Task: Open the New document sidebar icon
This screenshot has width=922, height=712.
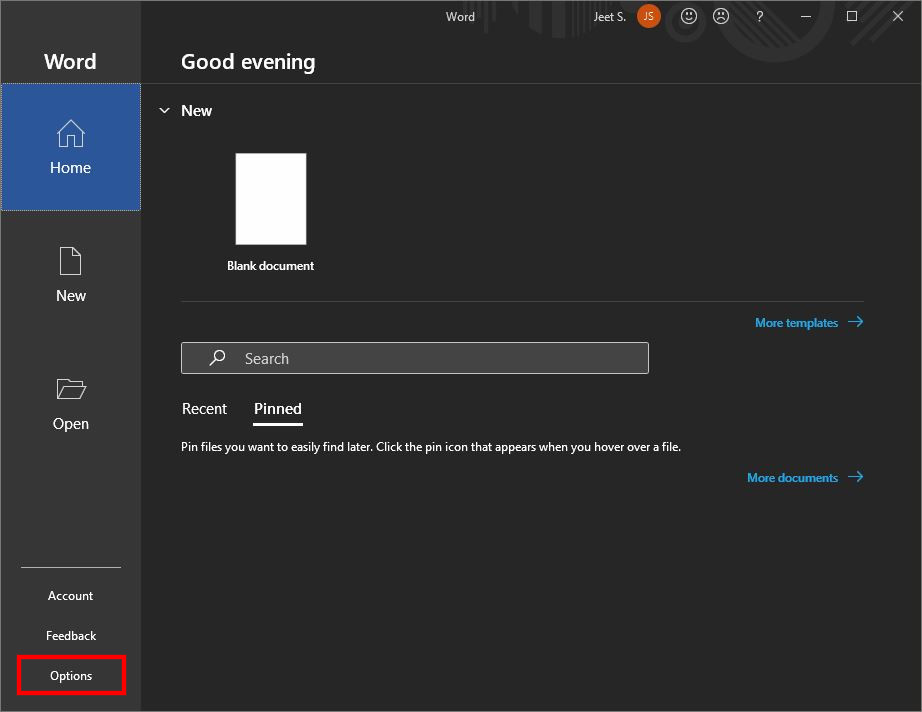Action: point(70,261)
